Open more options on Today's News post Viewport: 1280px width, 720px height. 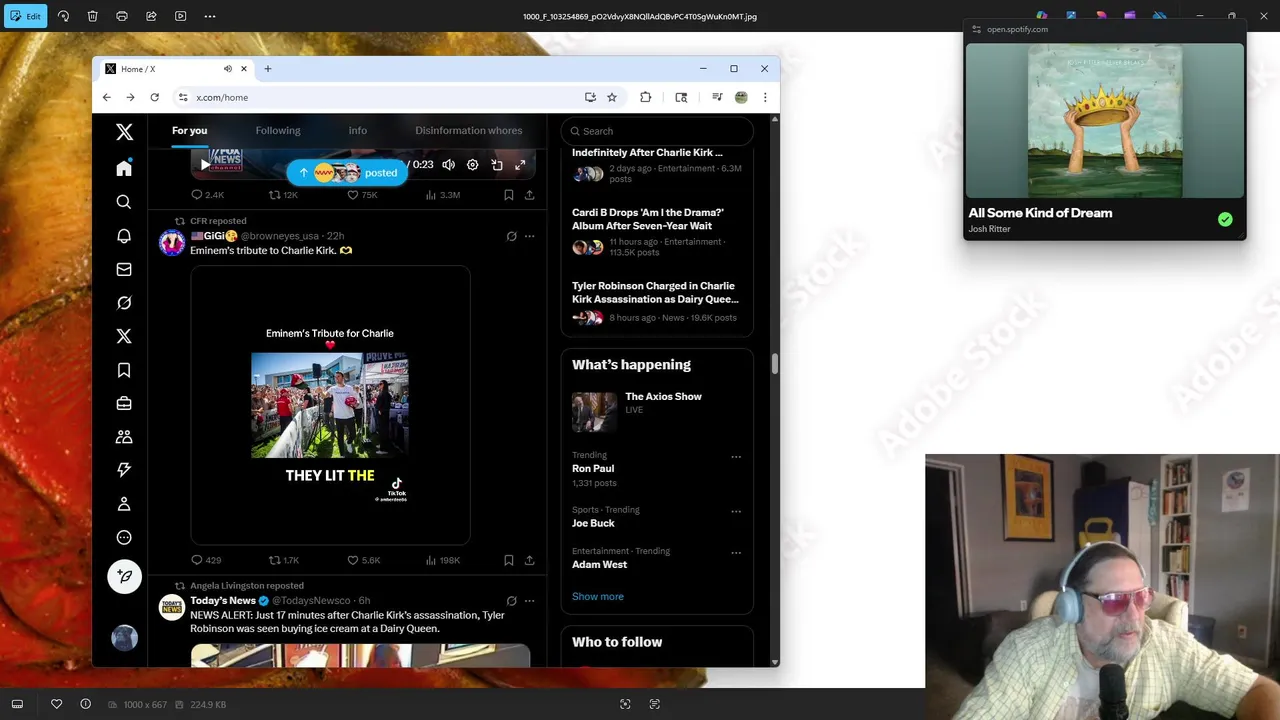[530, 601]
